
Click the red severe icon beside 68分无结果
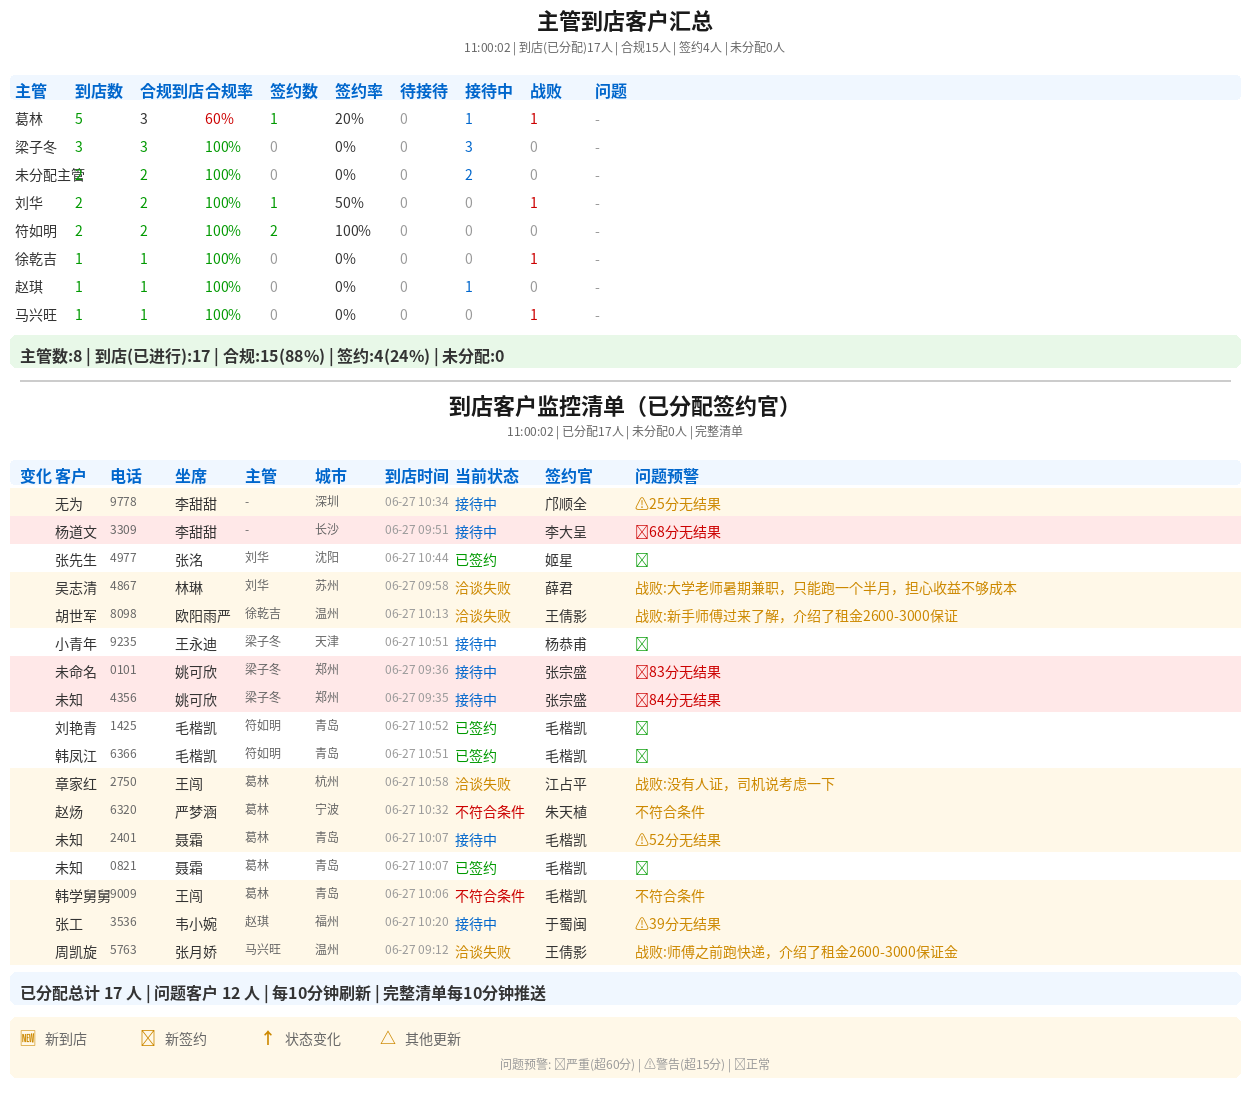point(642,533)
